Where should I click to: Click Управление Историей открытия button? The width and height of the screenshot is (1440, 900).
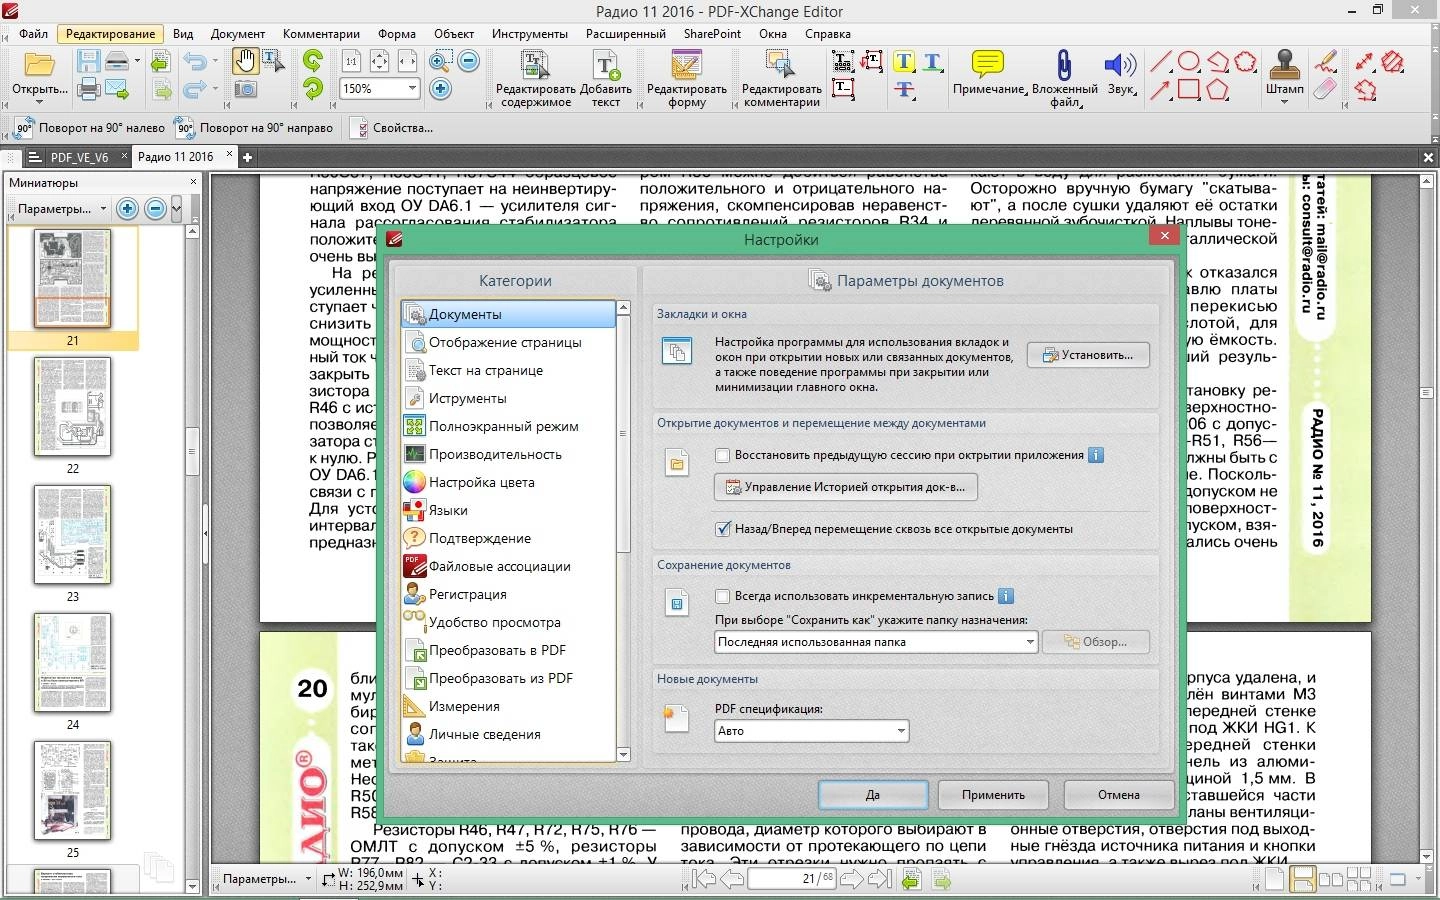coord(846,487)
